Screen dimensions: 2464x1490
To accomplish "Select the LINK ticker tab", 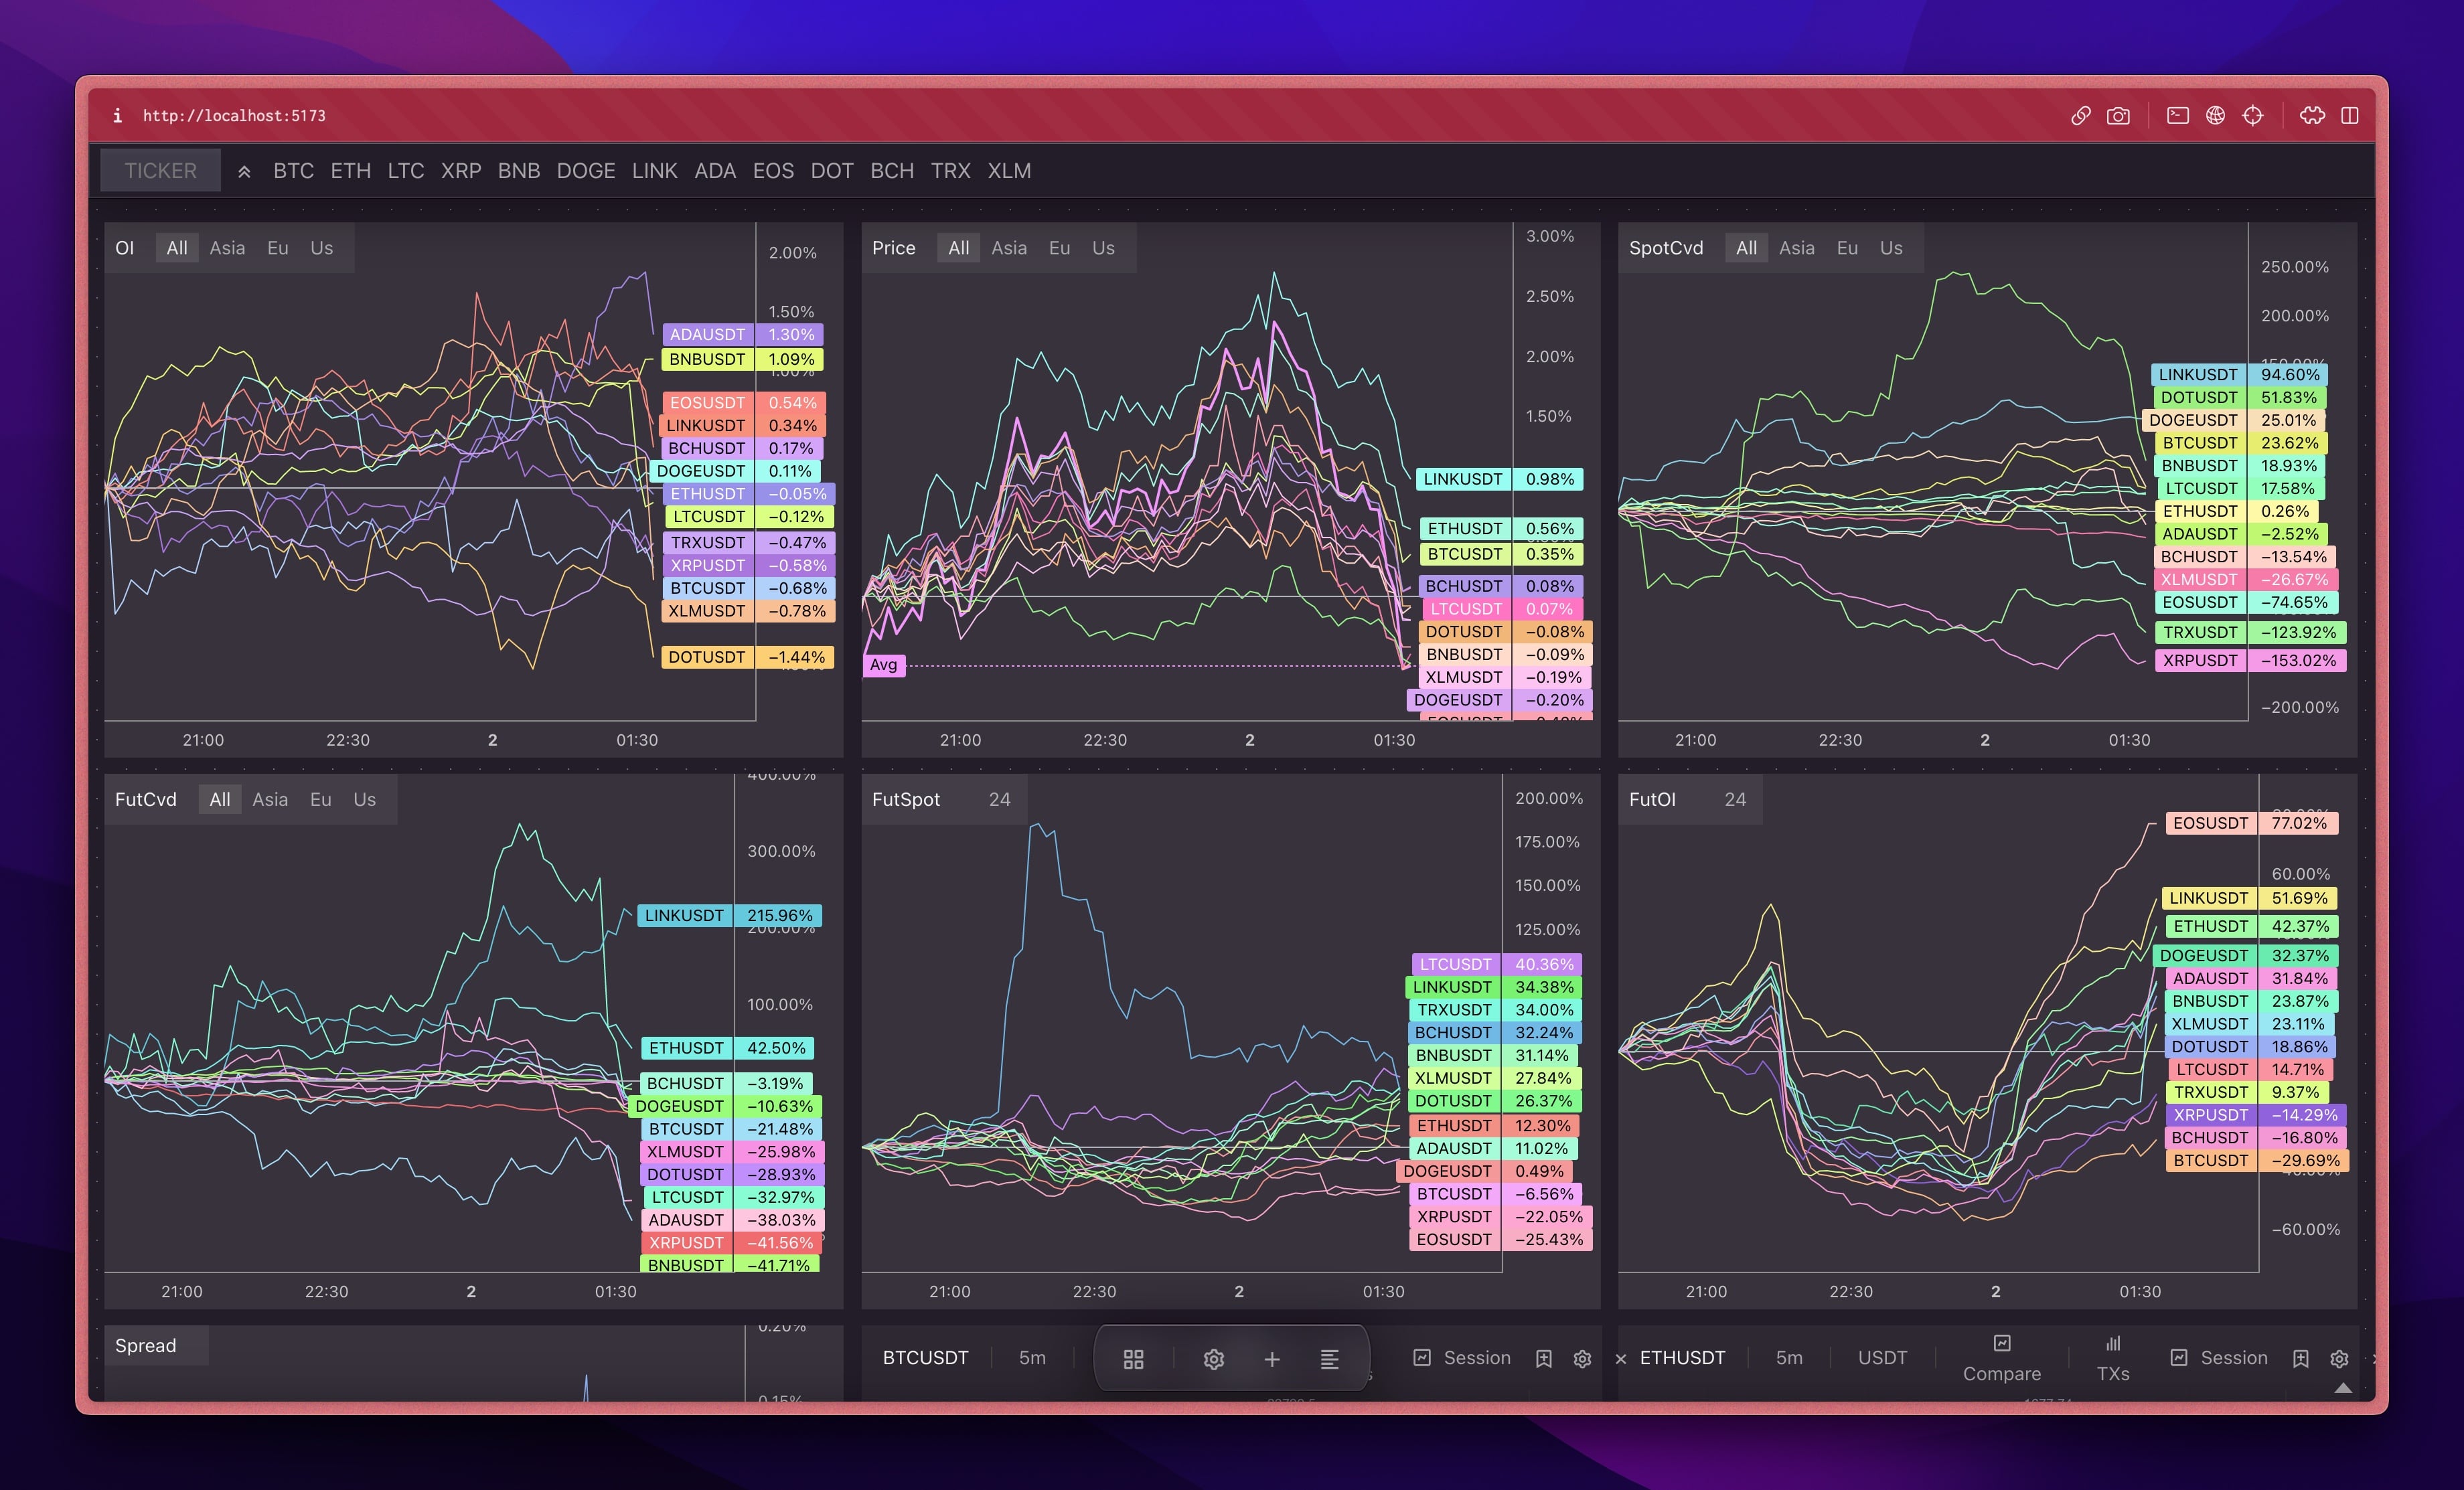I will tap(654, 171).
